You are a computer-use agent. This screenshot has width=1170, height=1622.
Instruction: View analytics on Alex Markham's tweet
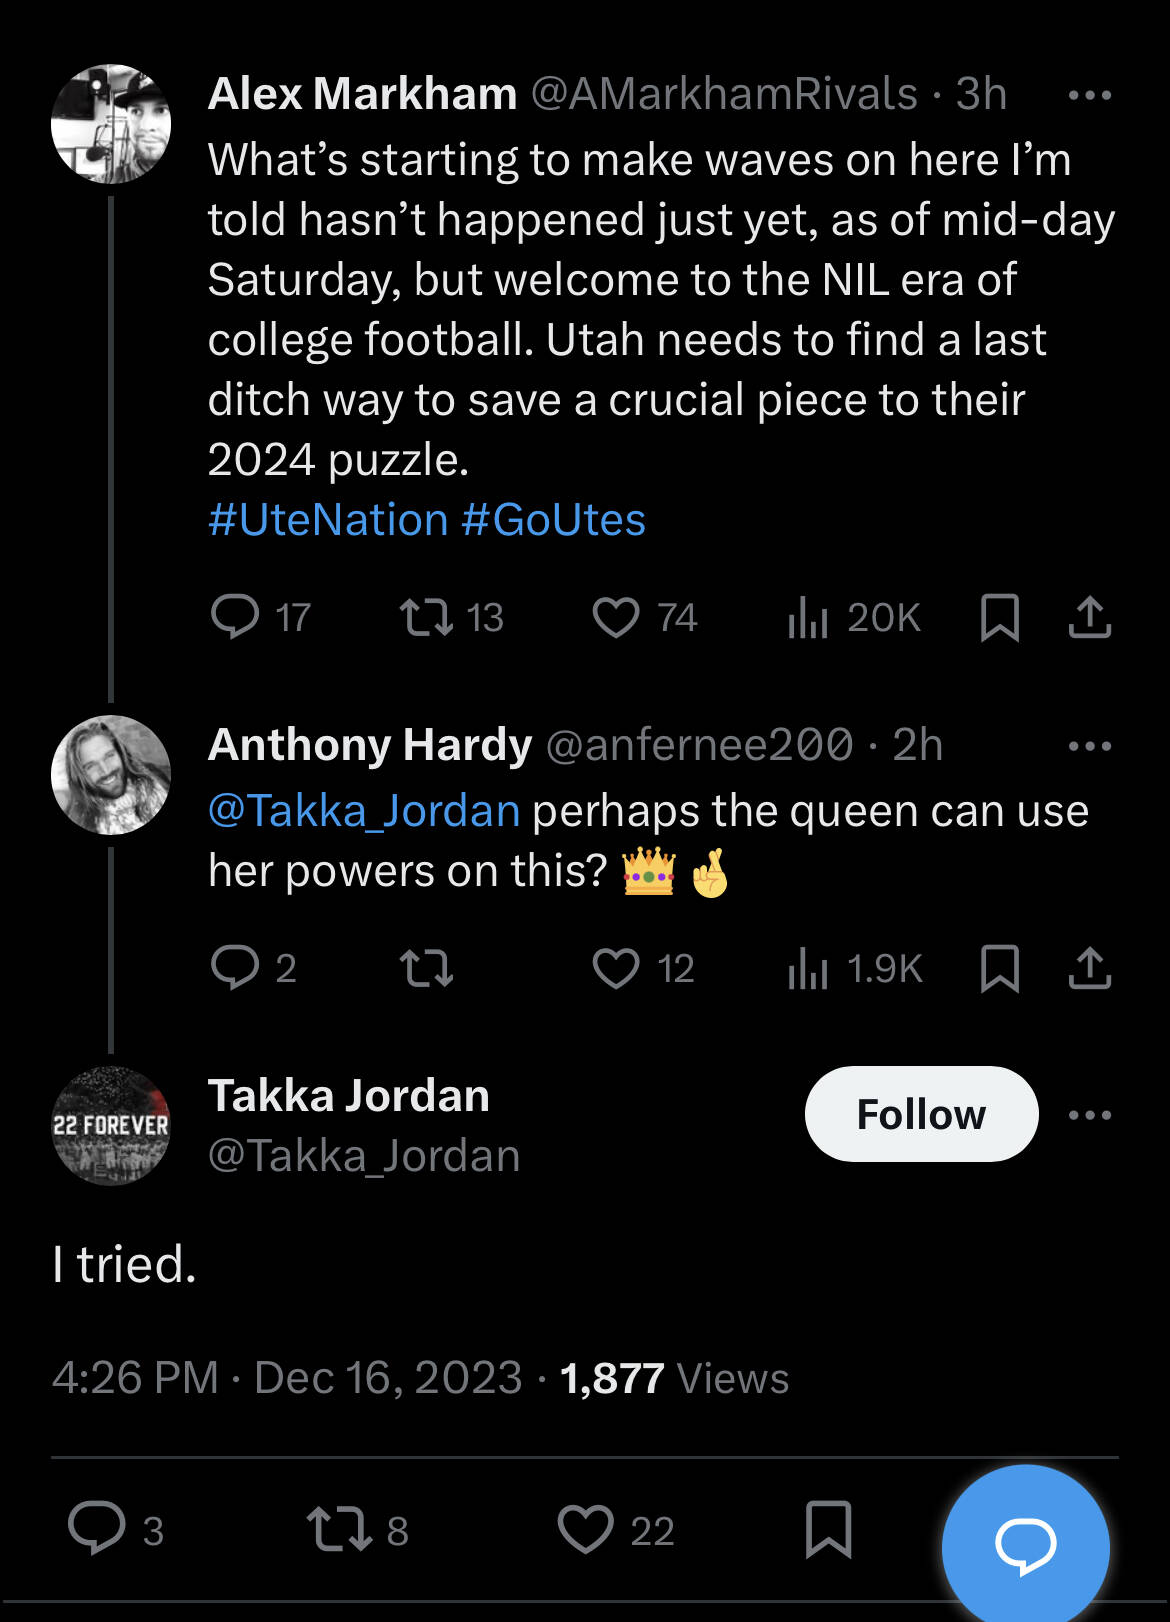[809, 616]
